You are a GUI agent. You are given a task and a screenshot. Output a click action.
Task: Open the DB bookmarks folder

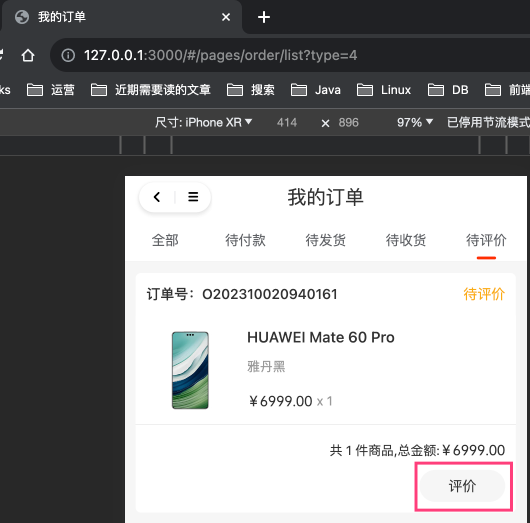pyautogui.click(x=448, y=90)
